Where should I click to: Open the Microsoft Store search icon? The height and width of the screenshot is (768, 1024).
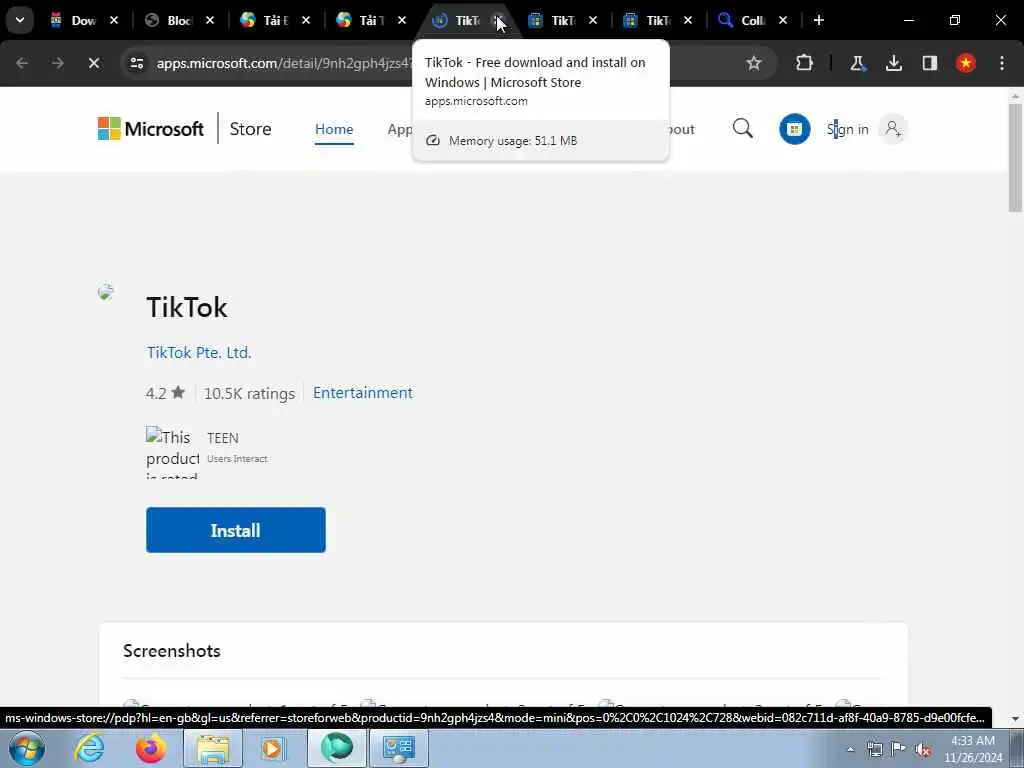click(743, 129)
